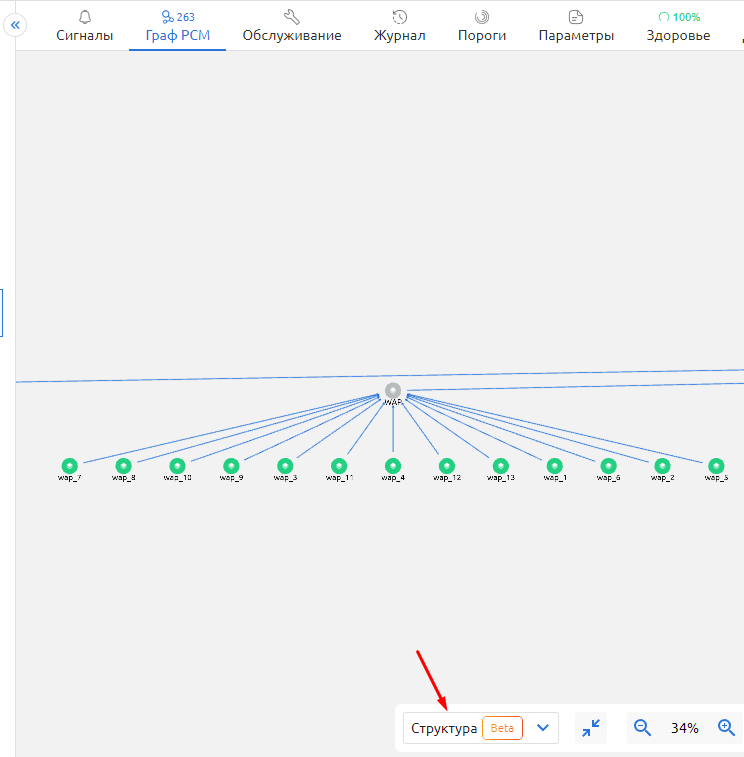Collapse the sidebar with the double chevron
Screen dimensions: 744x757
pyautogui.click(x=15, y=25)
